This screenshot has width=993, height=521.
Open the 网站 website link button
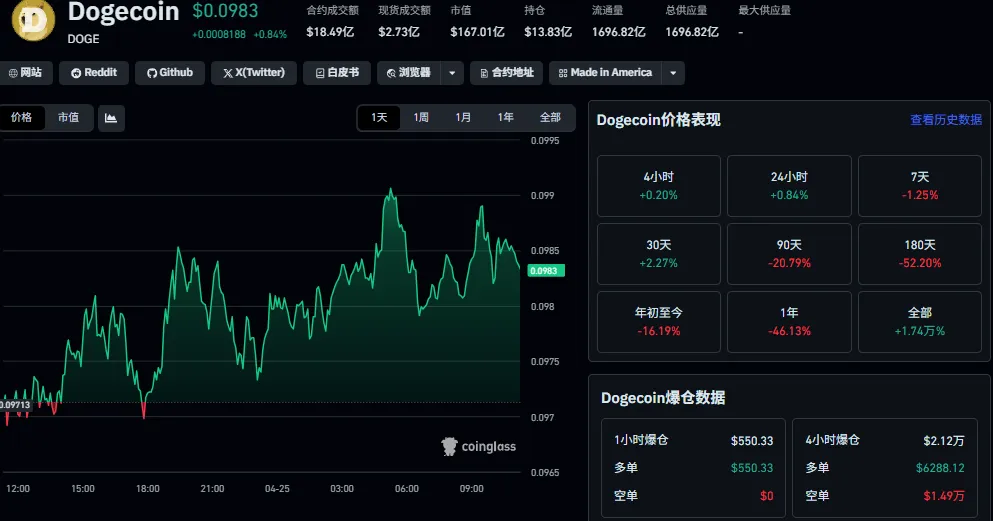(x=25, y=73)
